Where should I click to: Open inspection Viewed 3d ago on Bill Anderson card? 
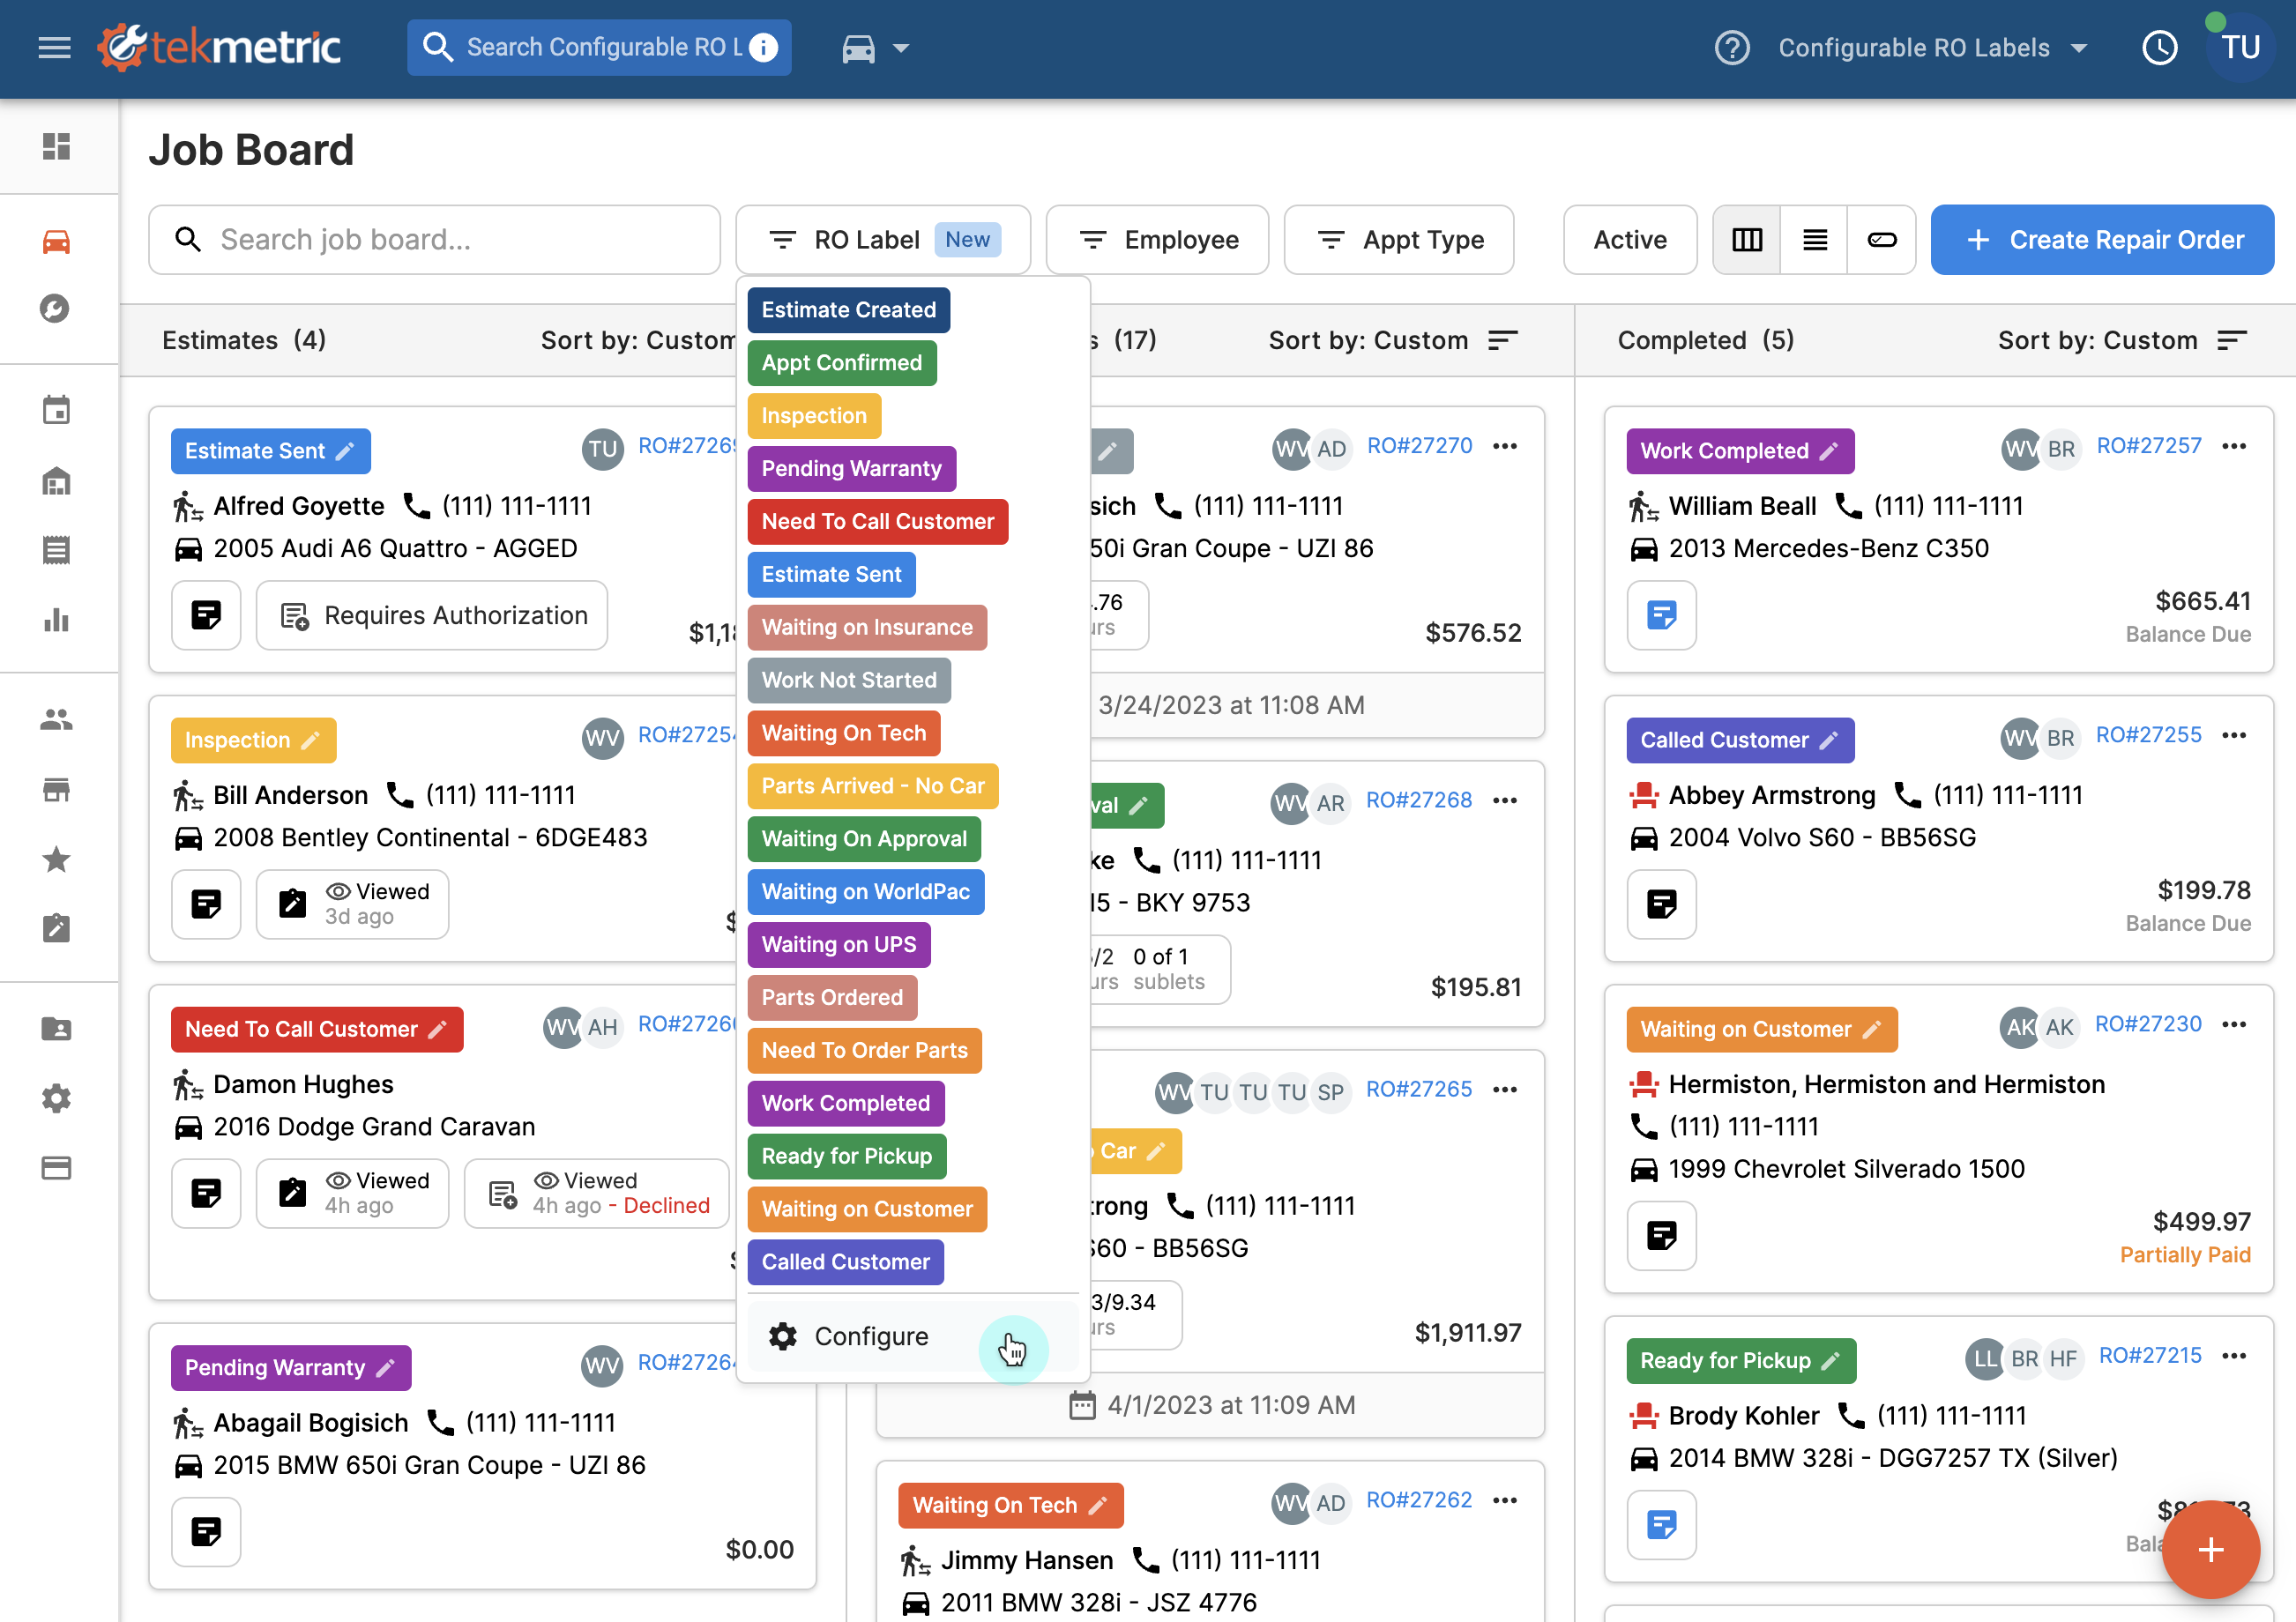click(352, 905)
